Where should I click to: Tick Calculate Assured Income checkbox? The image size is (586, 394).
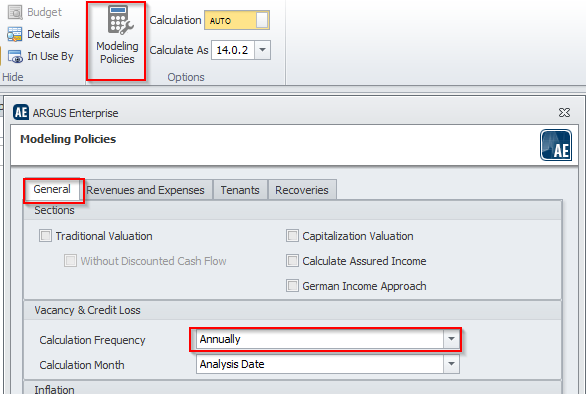[x=292, y=261]
